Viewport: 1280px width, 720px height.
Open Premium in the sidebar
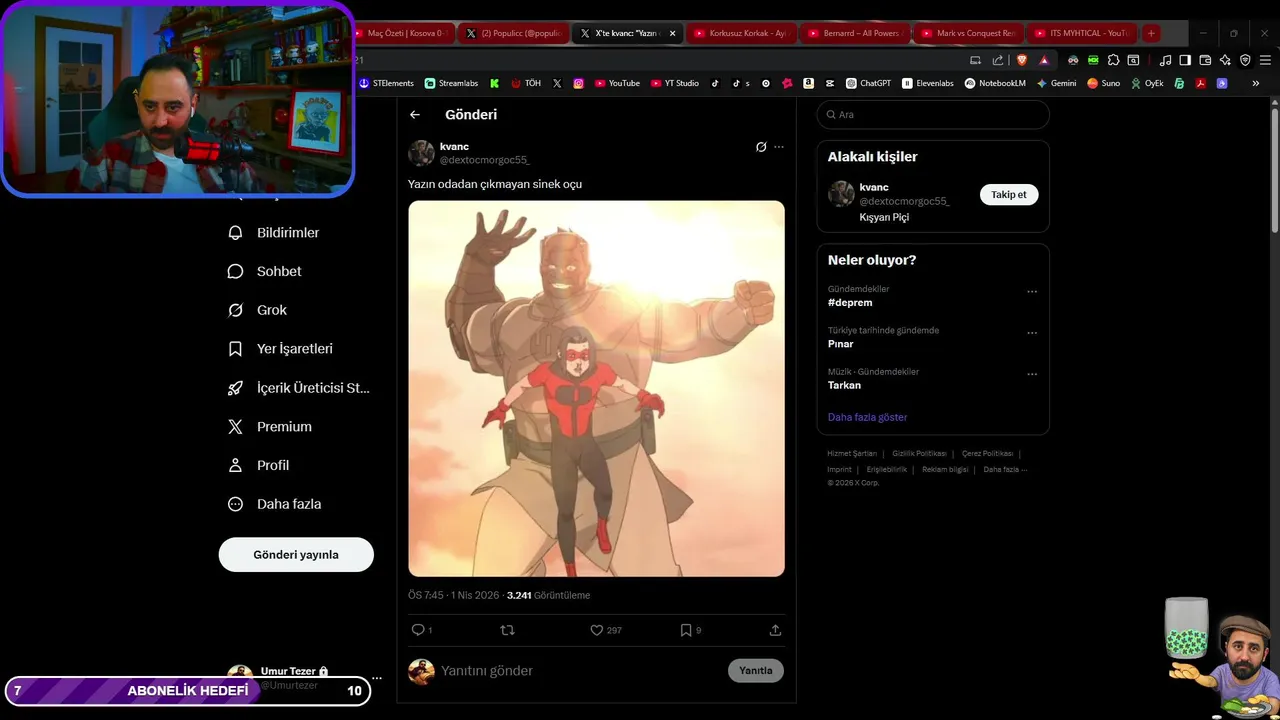click(270, 427)
